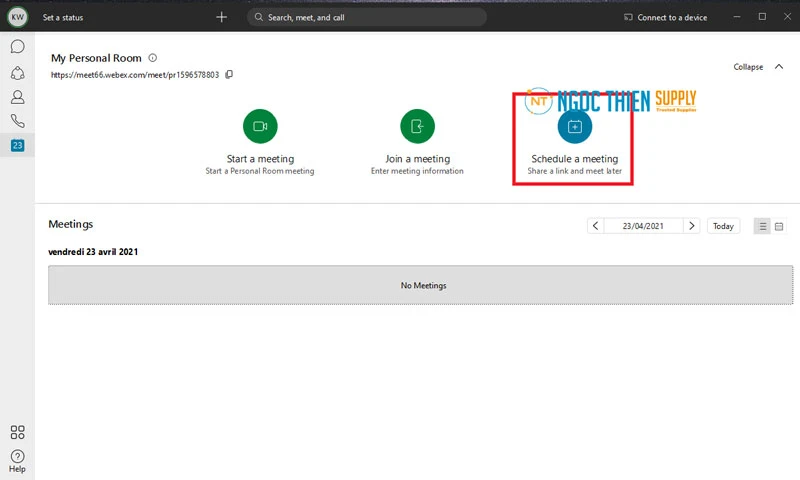This screenshot has width=800, height=480.
Task: Switch to calendar view
Action: [x=779, y=226]
